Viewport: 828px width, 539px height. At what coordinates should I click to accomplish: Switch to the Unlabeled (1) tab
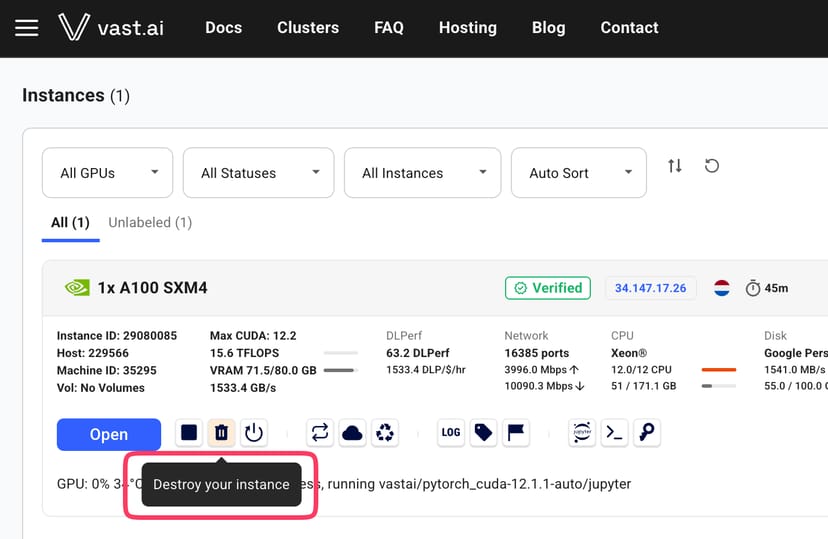click(x=150, y=222)
